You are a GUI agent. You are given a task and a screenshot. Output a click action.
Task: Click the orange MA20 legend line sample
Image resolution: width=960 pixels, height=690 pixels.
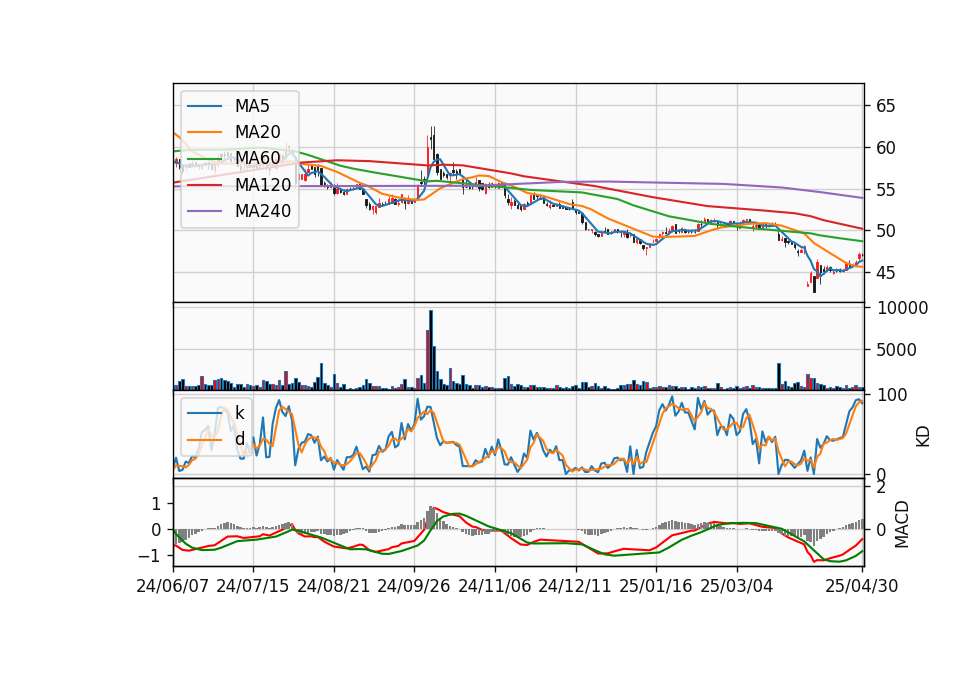pyautogui.click(x=204, y=132)
